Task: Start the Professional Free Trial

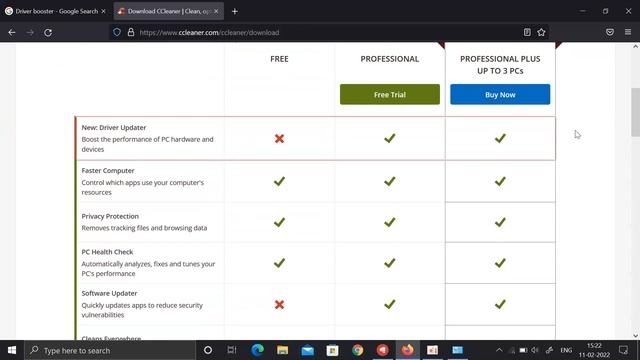Action: (x=390, y=94)
